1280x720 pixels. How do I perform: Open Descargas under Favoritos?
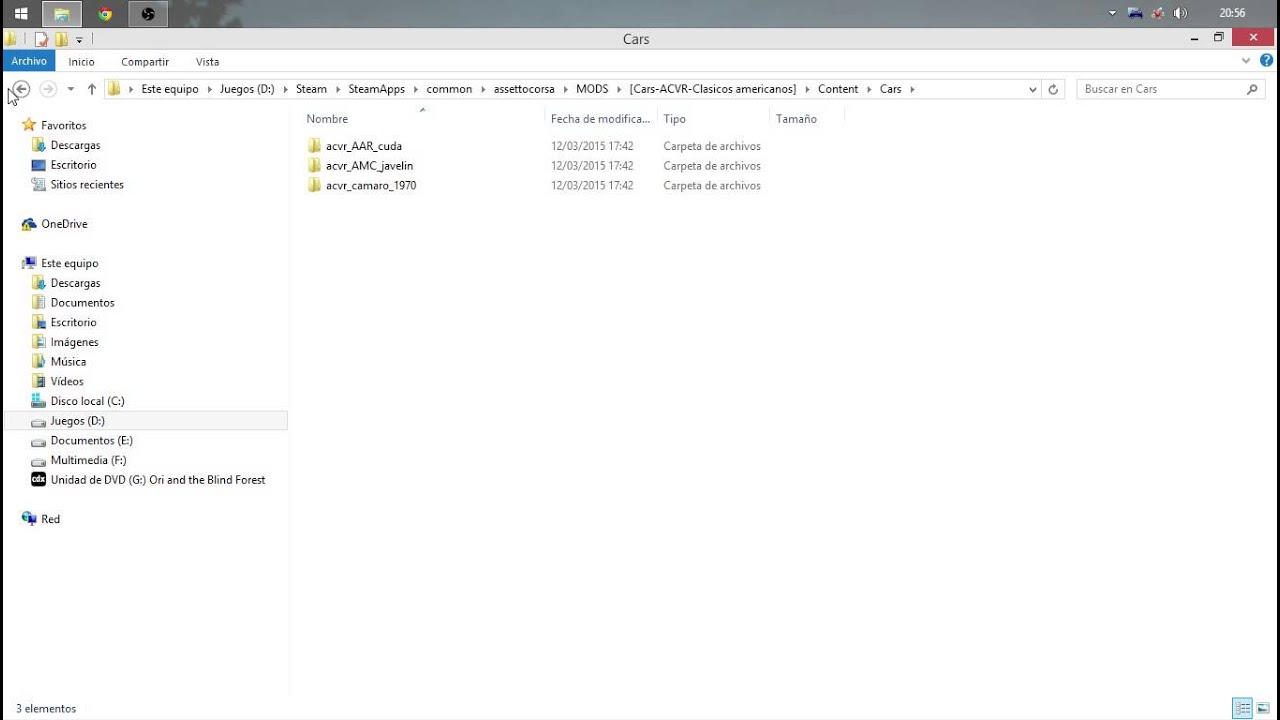pyautogui.click(x=75, y=145)
